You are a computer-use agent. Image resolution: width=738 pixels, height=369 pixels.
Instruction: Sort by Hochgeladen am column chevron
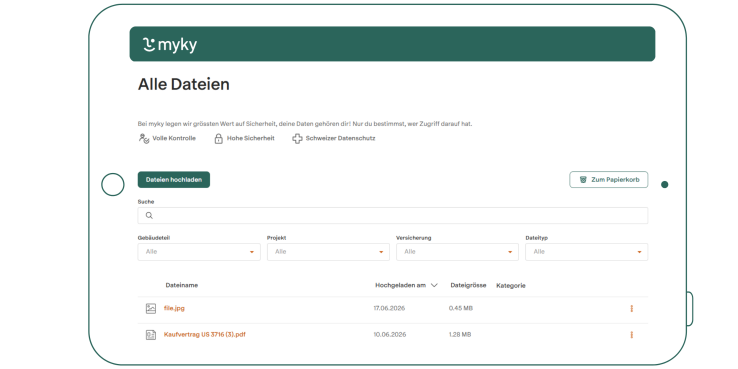click(x=434, y=285)
